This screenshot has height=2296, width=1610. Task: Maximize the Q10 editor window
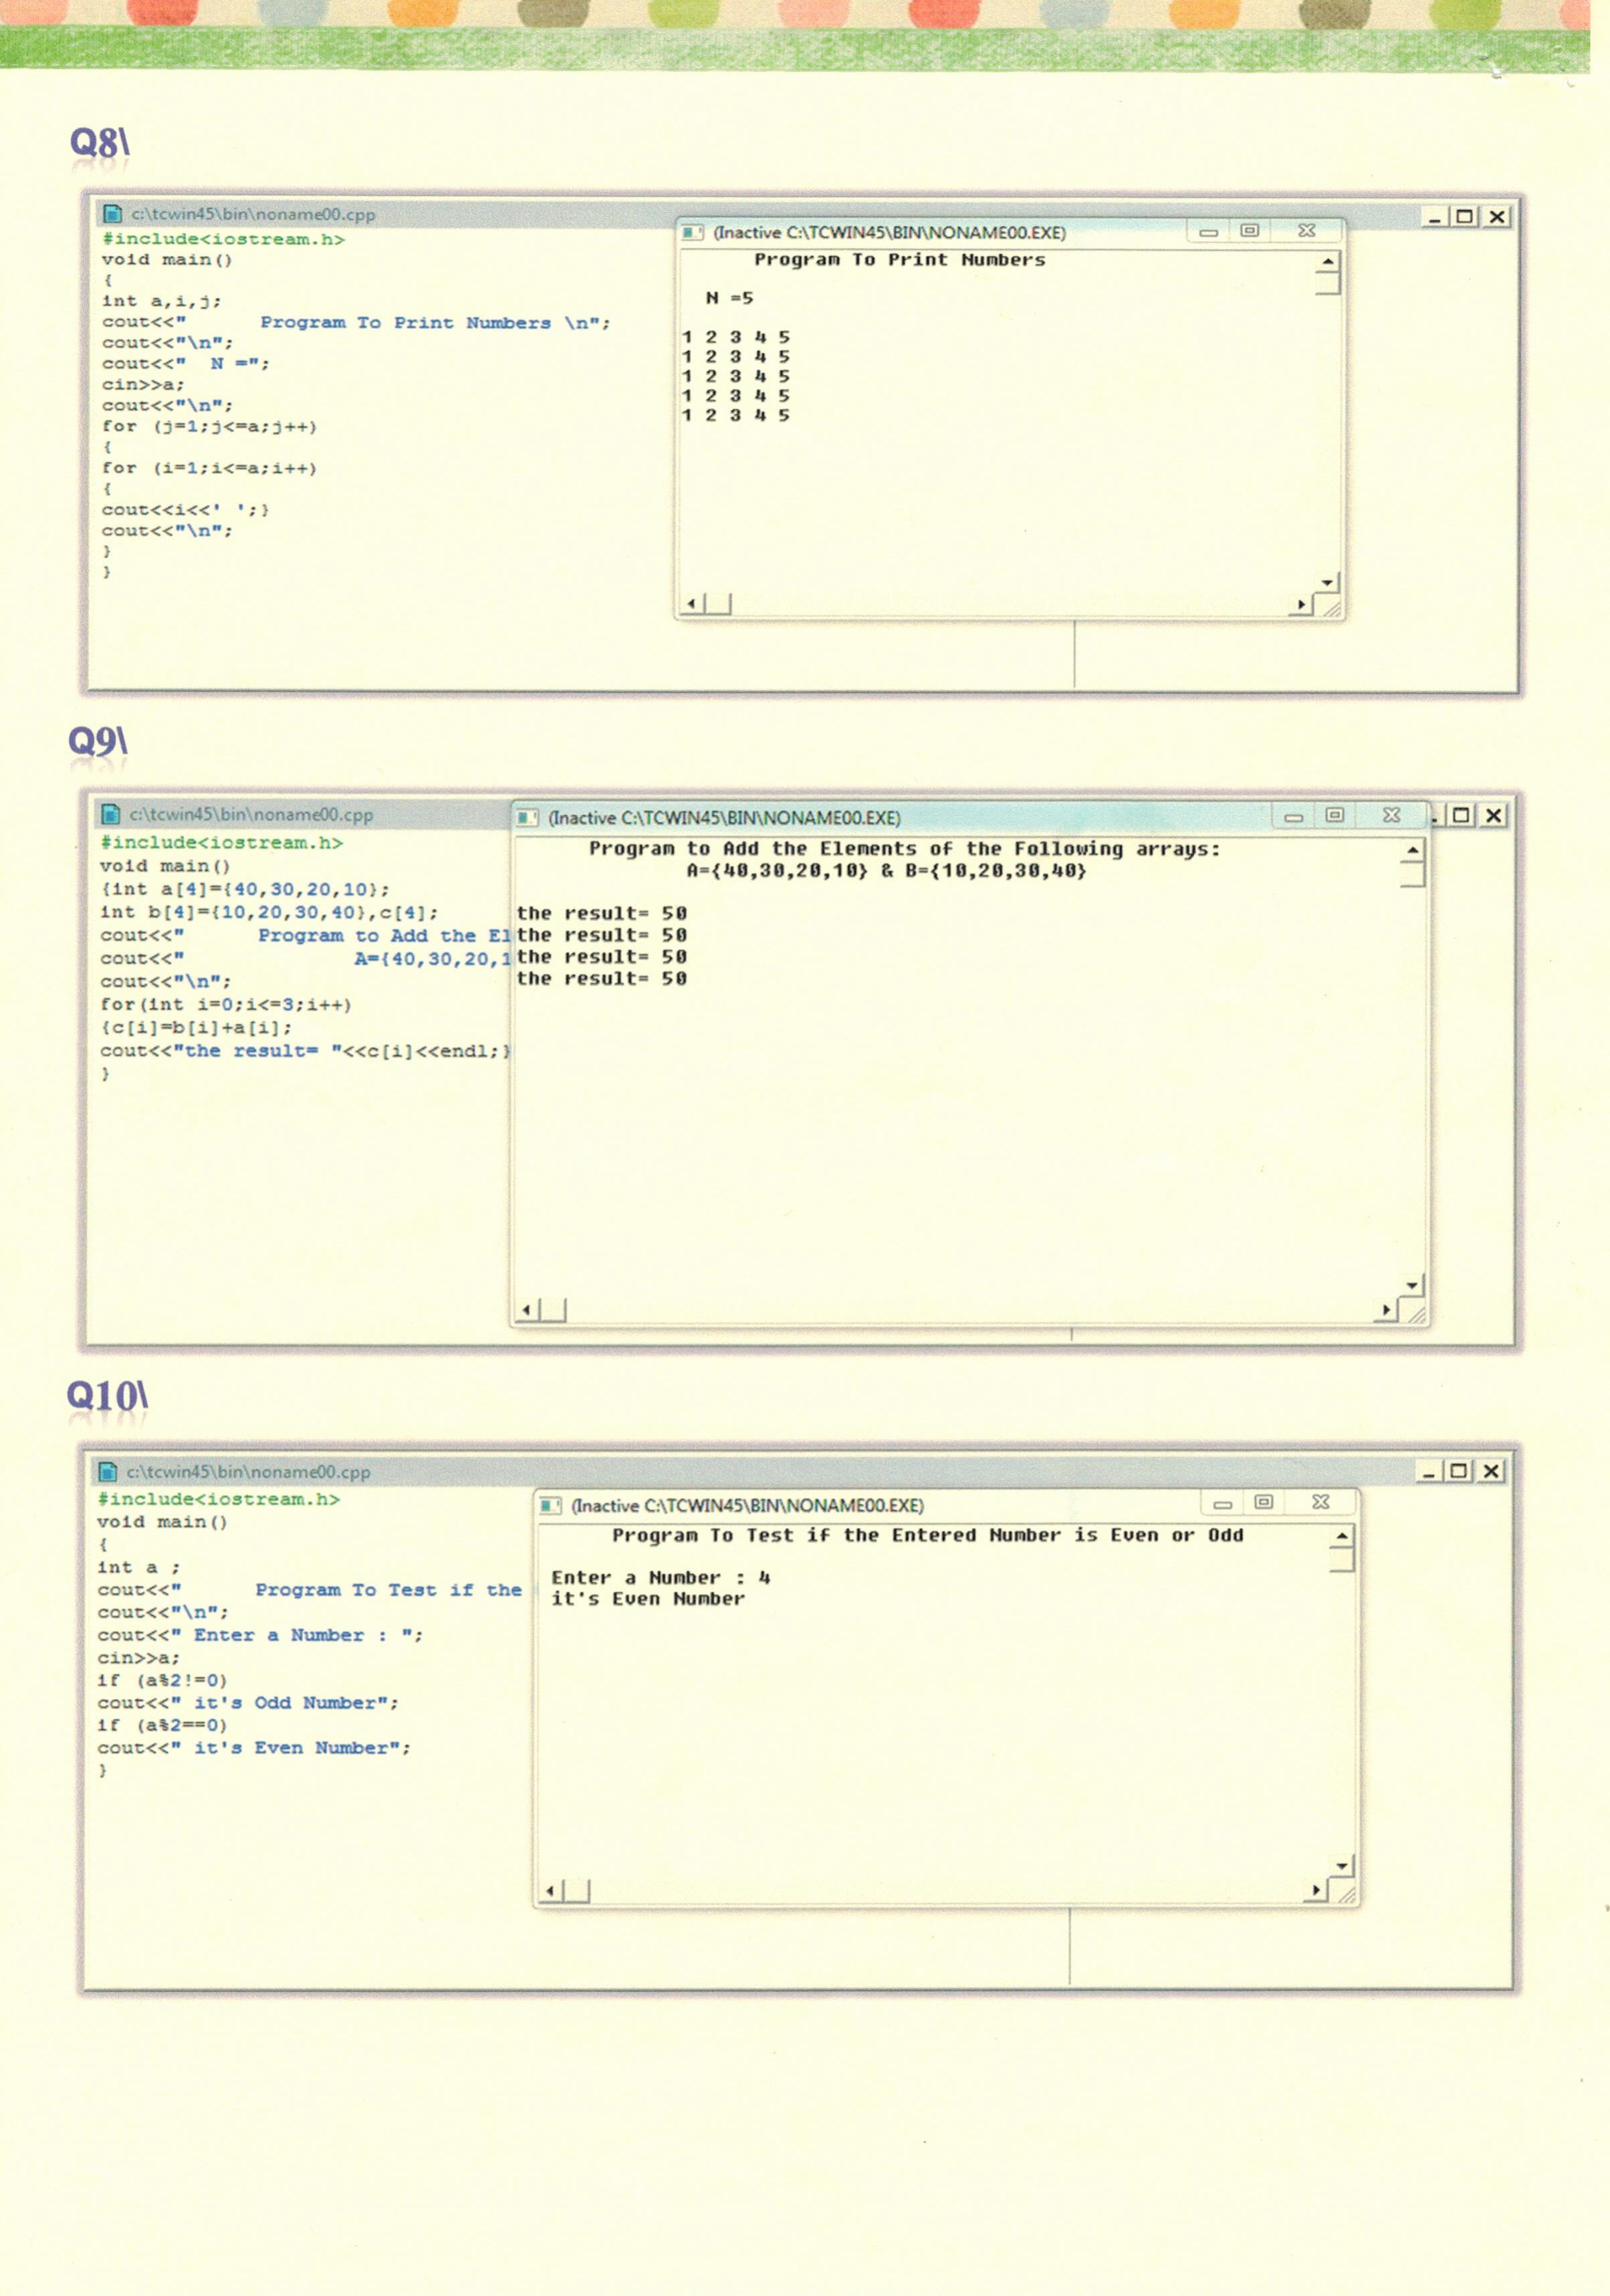pyautogui.click(x=1460, y=1471)
